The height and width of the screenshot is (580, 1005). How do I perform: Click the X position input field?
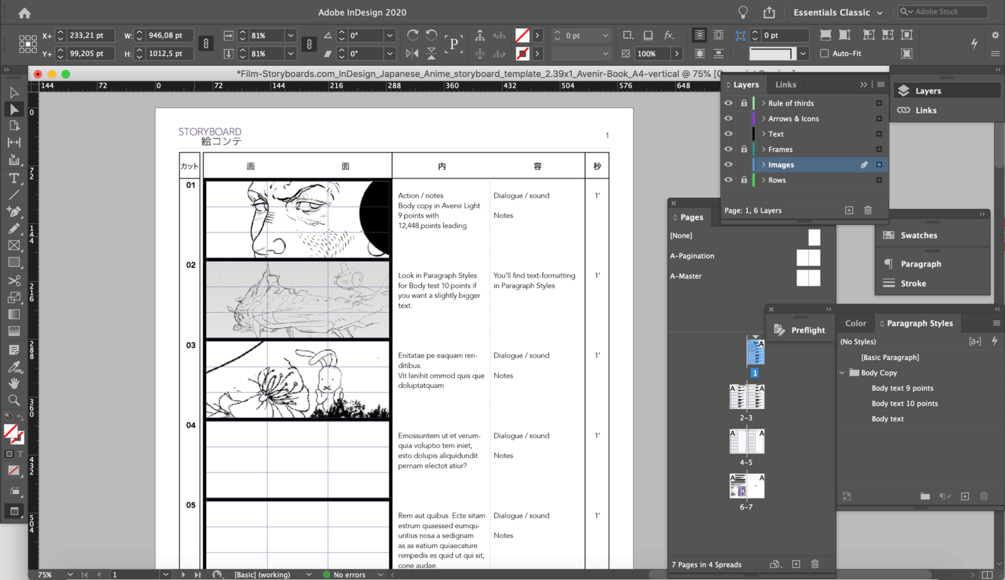pos(90,35)
